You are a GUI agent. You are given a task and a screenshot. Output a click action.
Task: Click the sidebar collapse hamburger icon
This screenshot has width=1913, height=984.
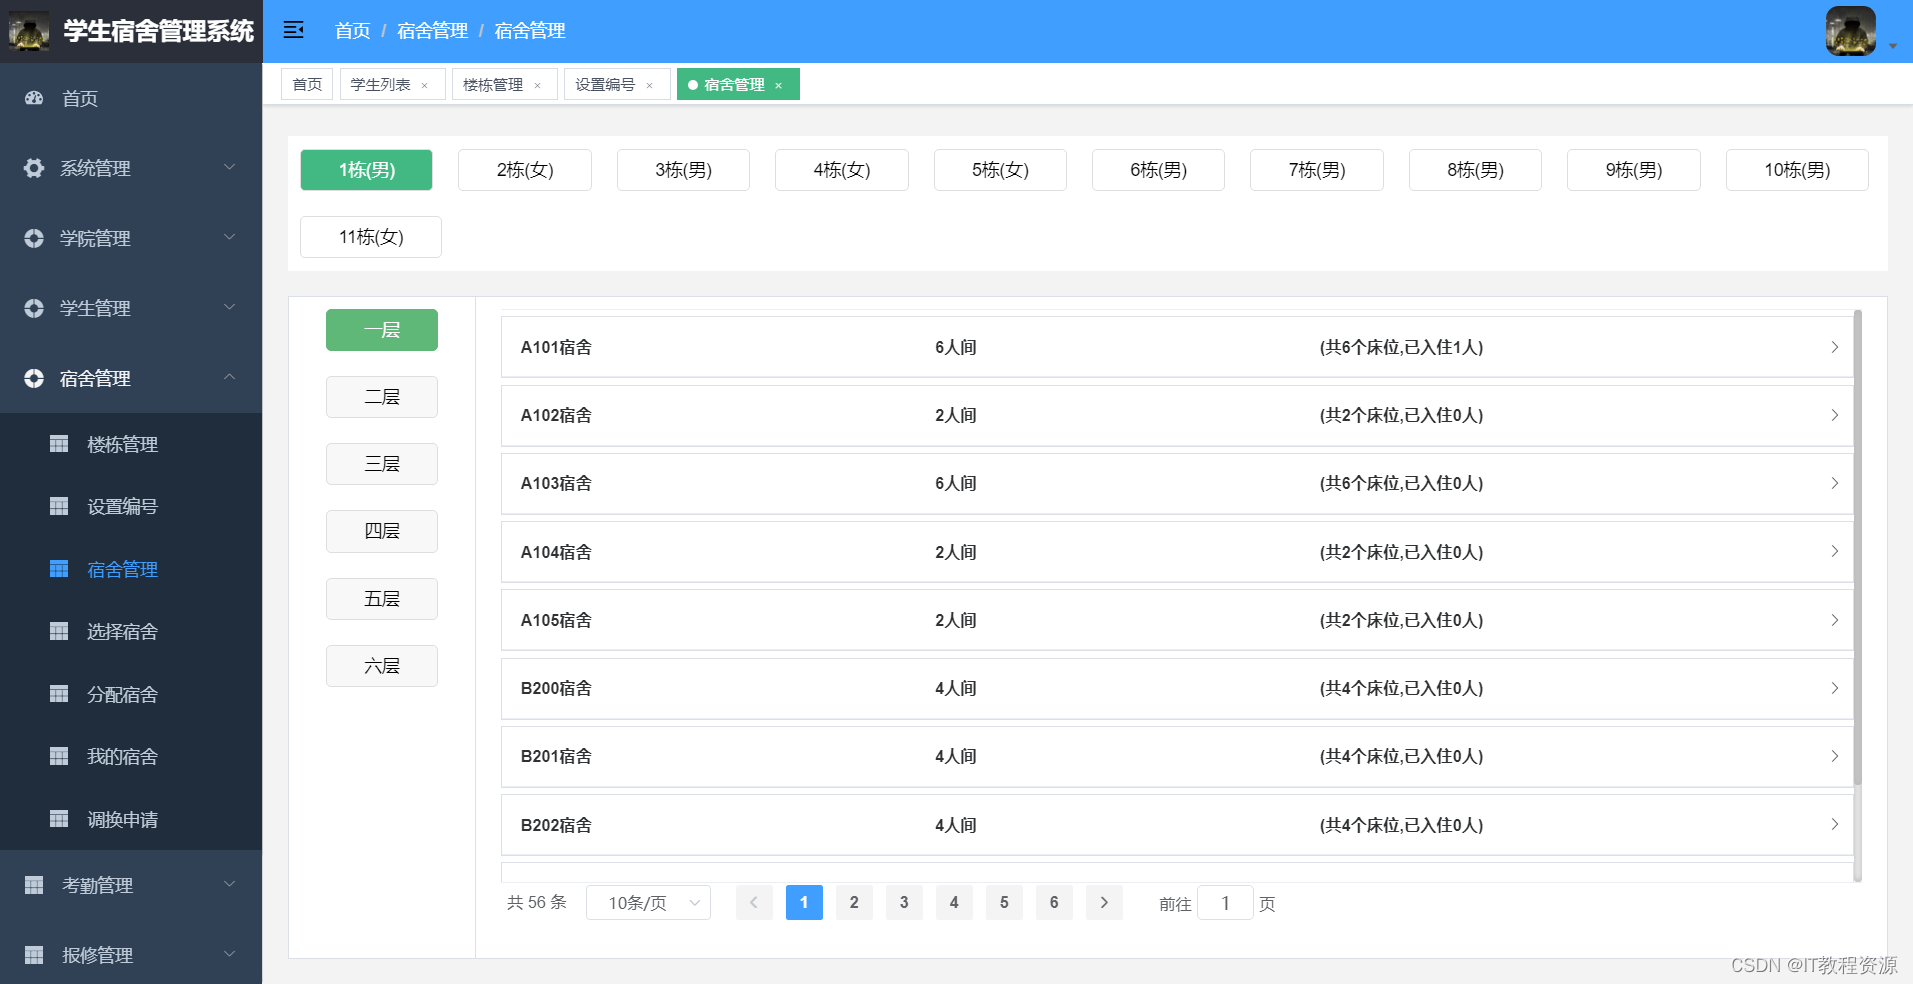coord(293,30)
